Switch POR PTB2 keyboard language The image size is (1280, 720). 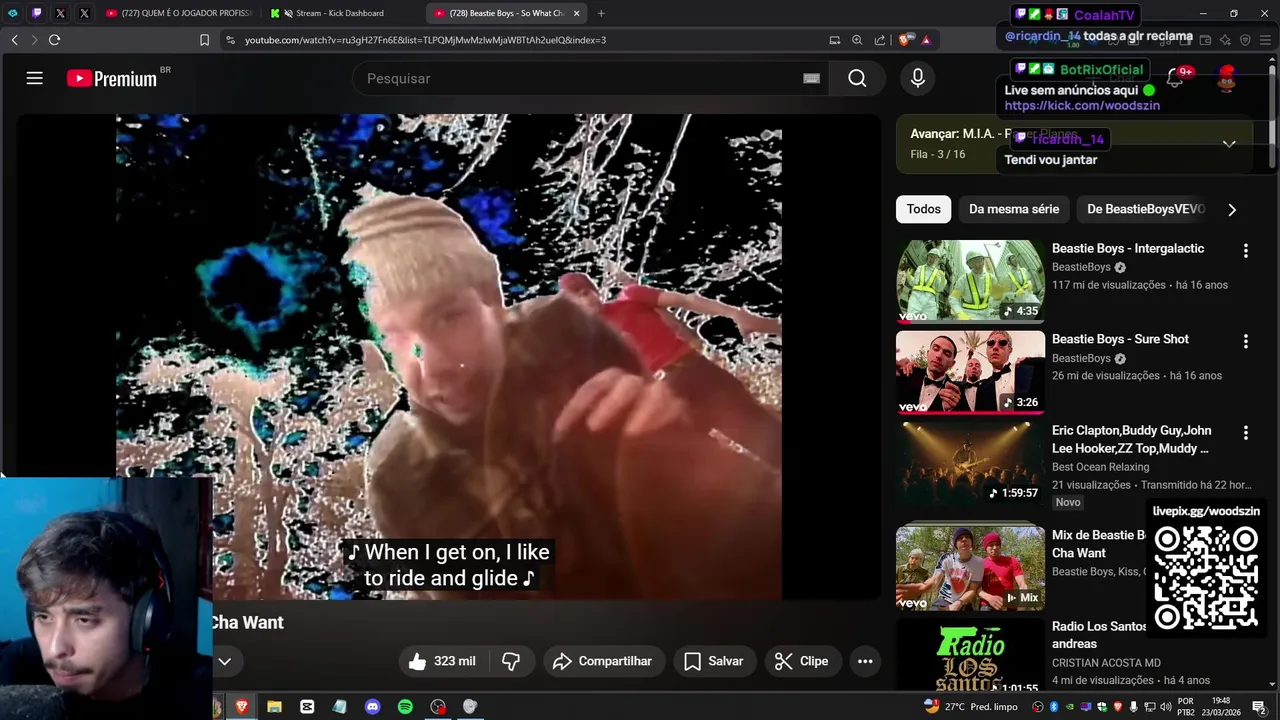click(x=1186, y=706)
